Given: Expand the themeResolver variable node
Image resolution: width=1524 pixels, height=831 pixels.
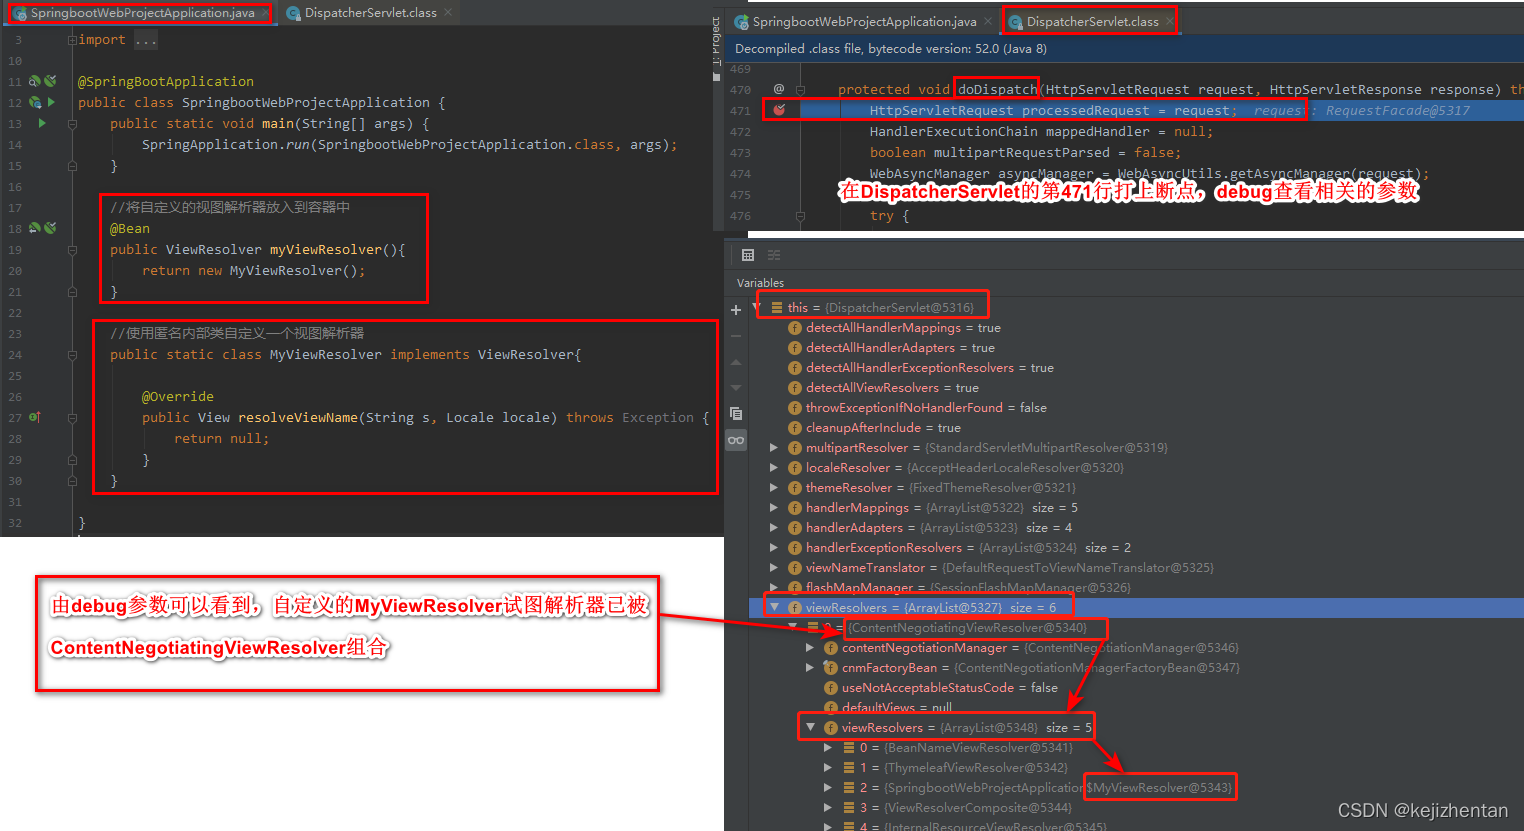Looking at the screenshot, I should pos(774,488).
